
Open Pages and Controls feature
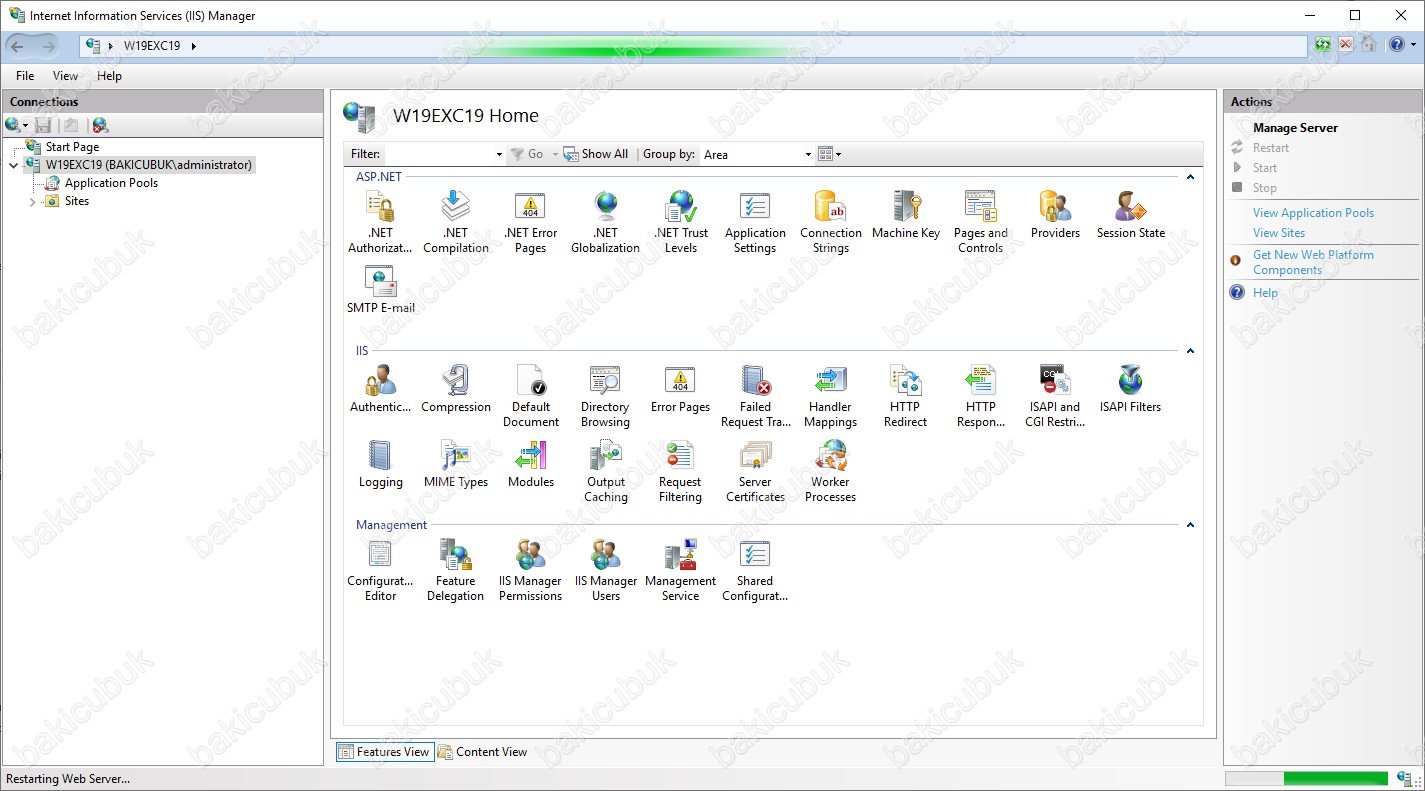click(x=981, y=222)
